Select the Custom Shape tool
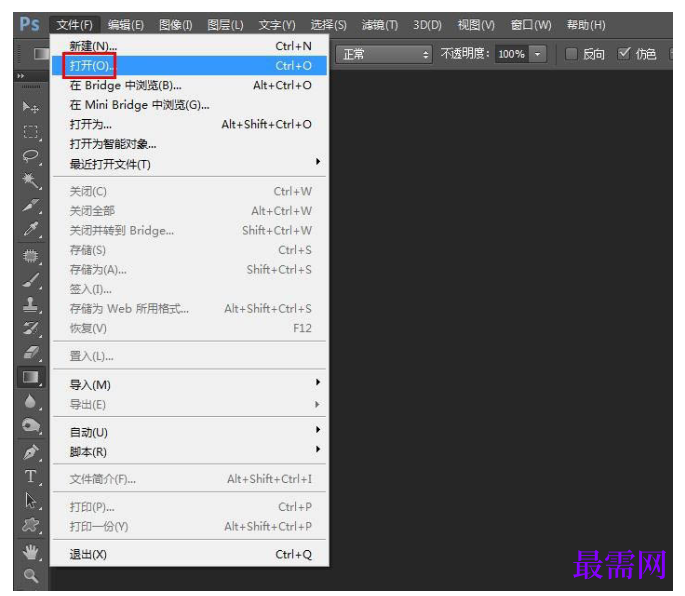 (31, 525)
